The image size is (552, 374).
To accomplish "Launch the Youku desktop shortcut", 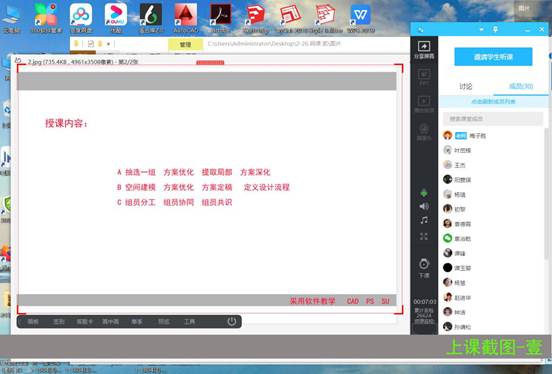I will coord(116,18).
